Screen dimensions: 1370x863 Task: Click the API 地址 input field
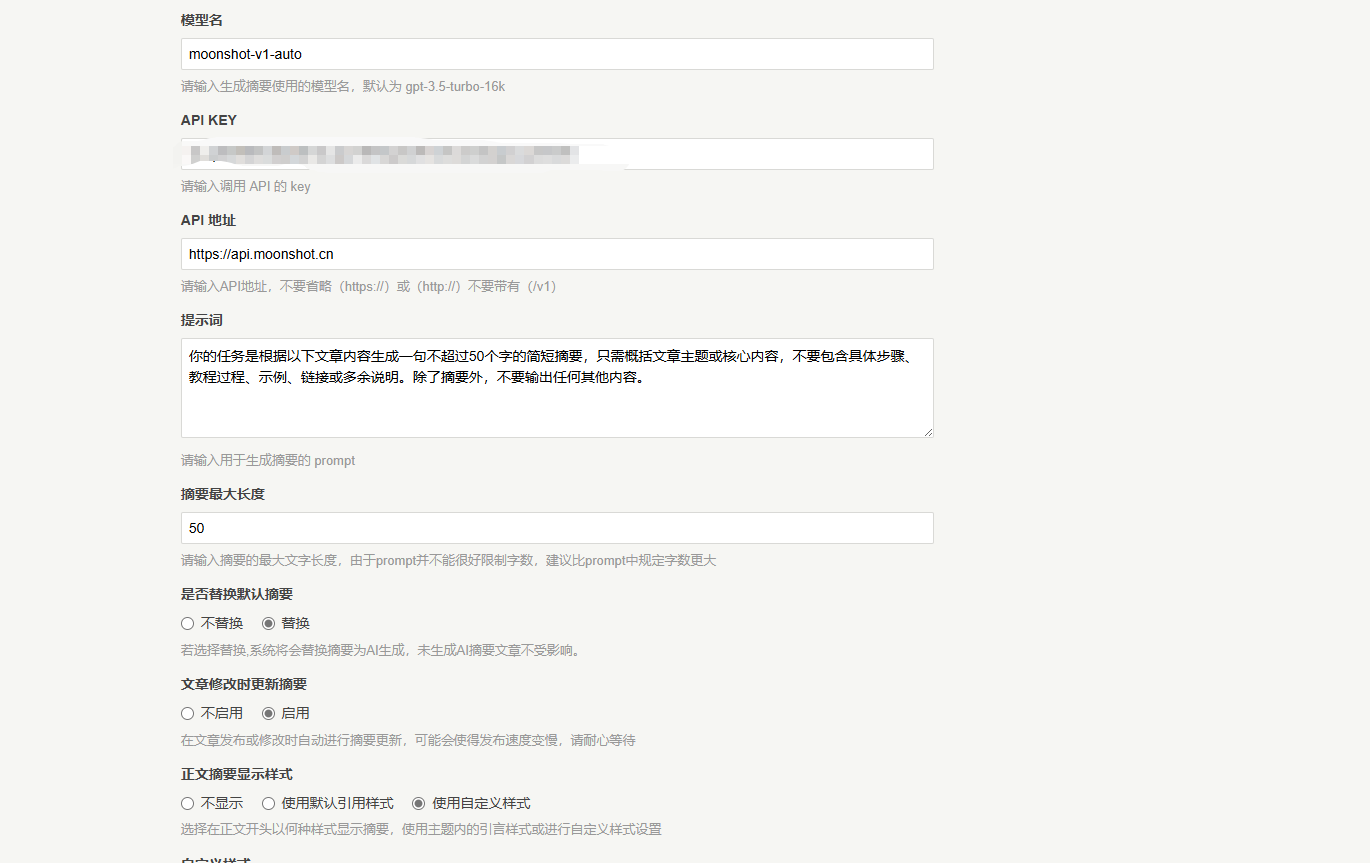[x=556, y=254]
